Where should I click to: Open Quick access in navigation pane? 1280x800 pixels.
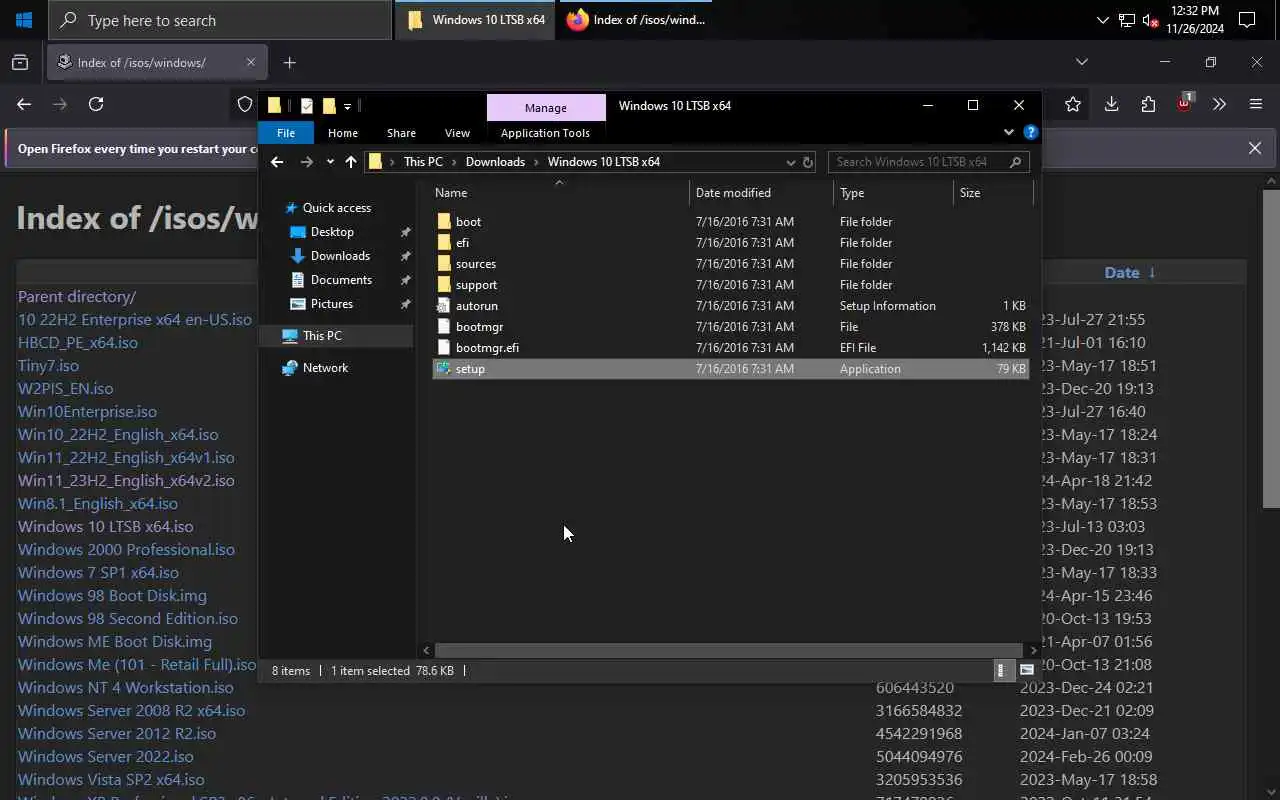coord(337,208)
